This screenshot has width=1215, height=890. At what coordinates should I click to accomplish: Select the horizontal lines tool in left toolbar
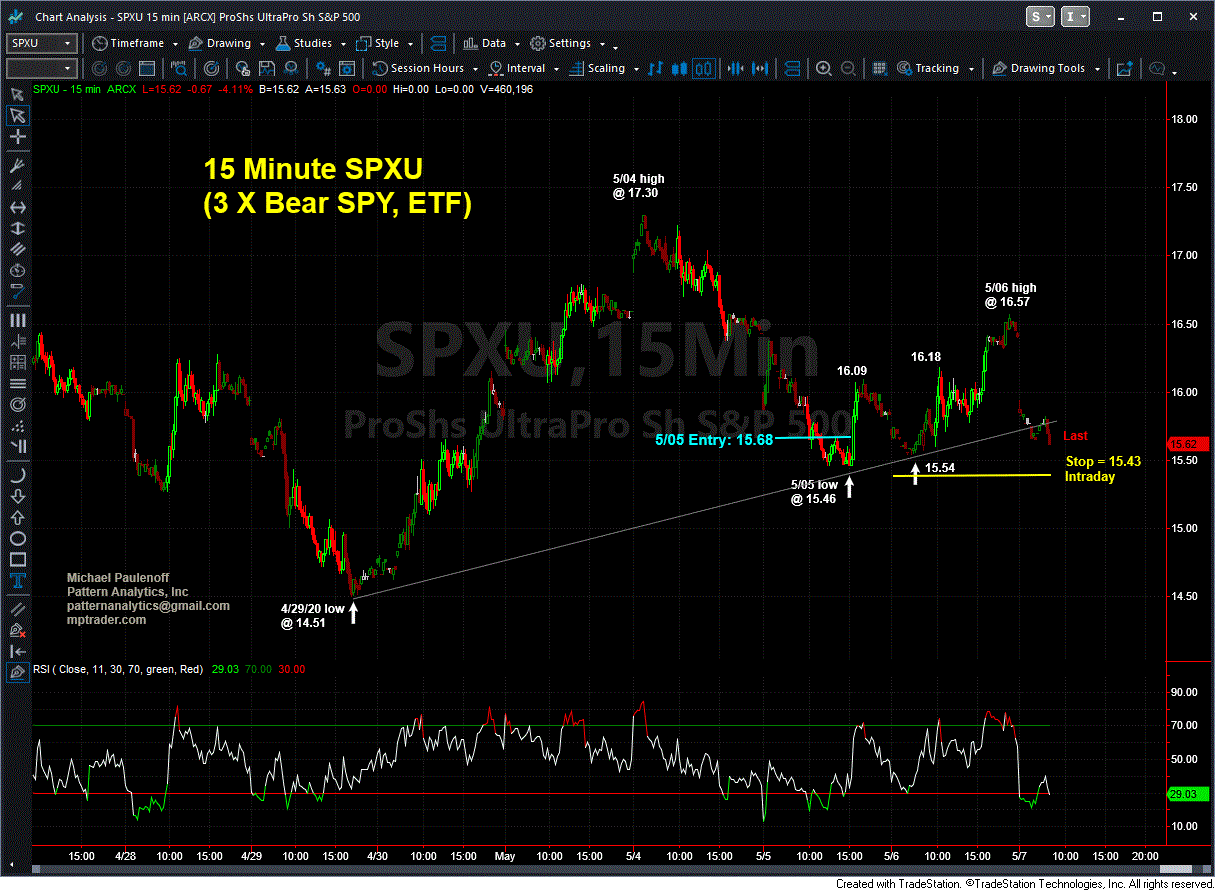click(x=16, y=383)
